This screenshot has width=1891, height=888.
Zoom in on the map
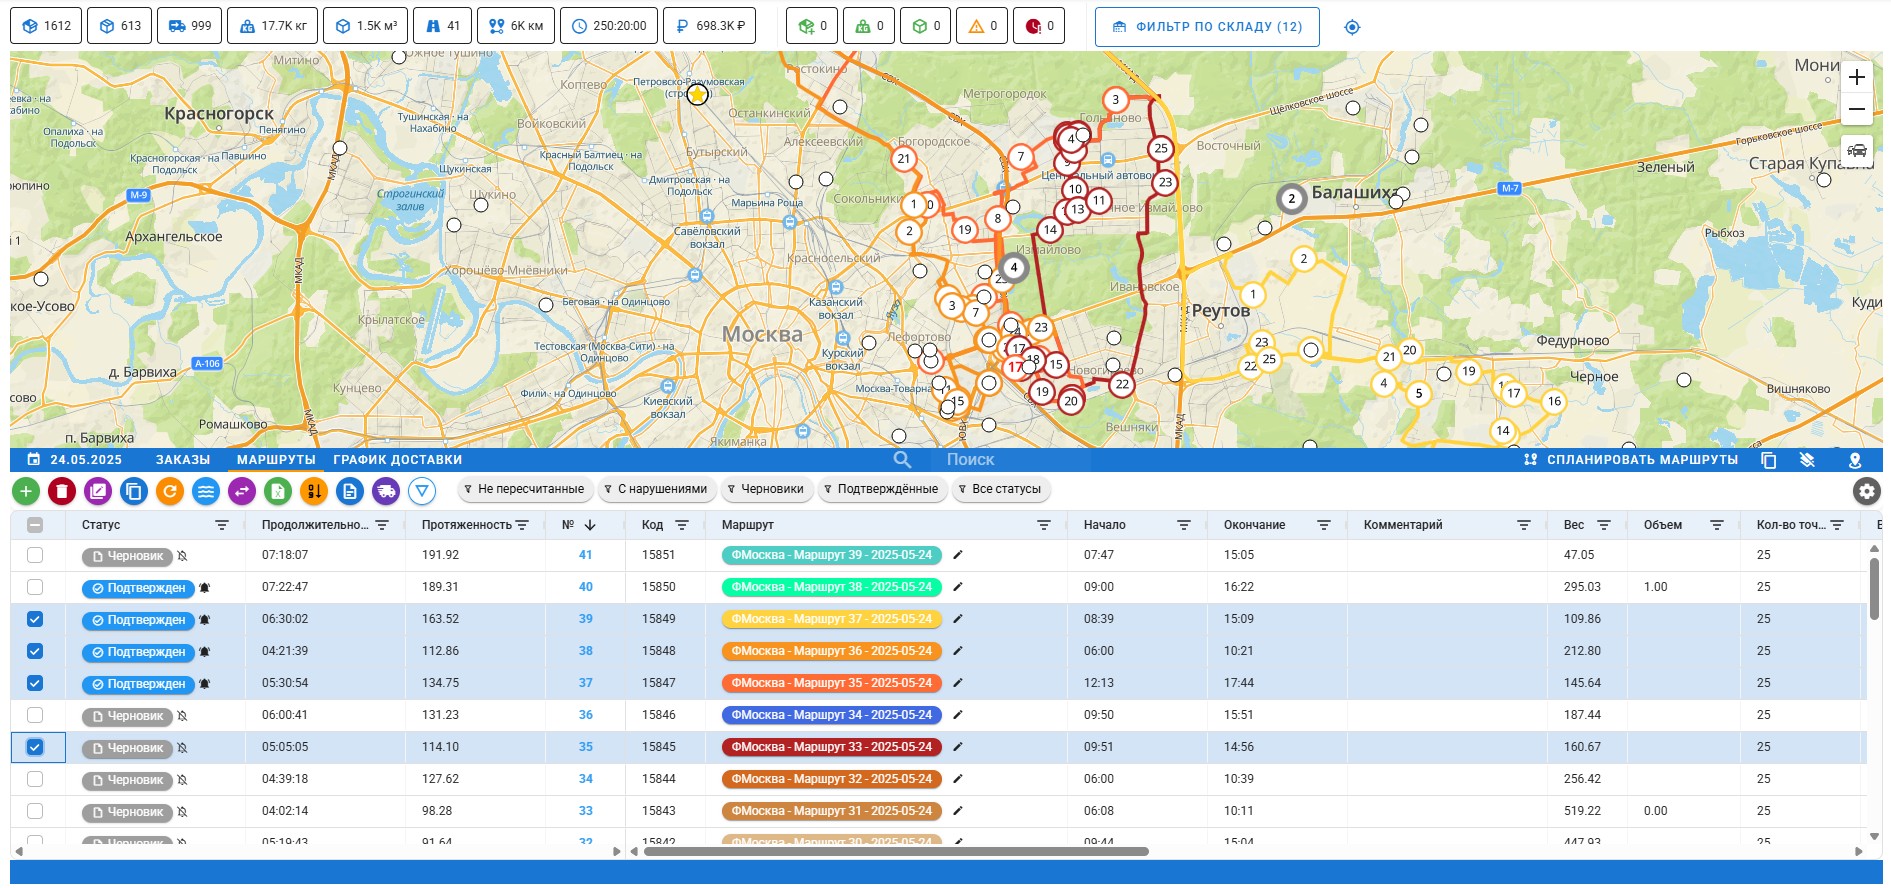[1856, 77]
